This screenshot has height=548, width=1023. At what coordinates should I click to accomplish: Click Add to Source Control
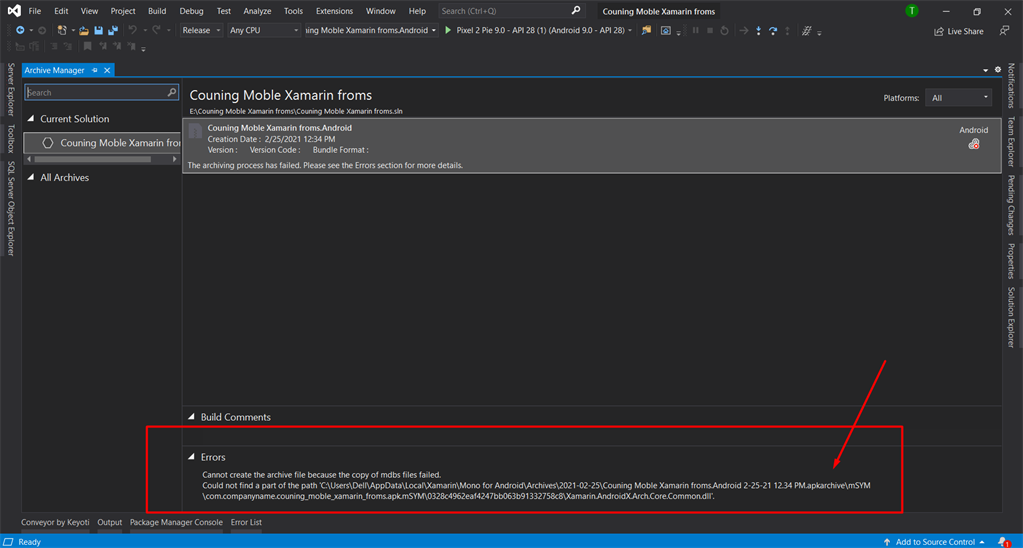(934, 541)
